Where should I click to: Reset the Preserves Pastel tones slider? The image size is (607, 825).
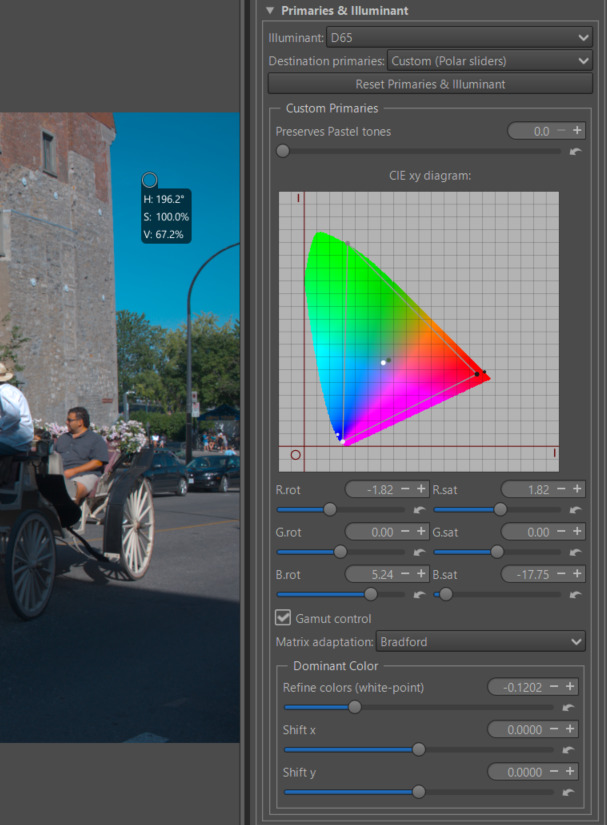pyautogui.click(x=574, y=152)
